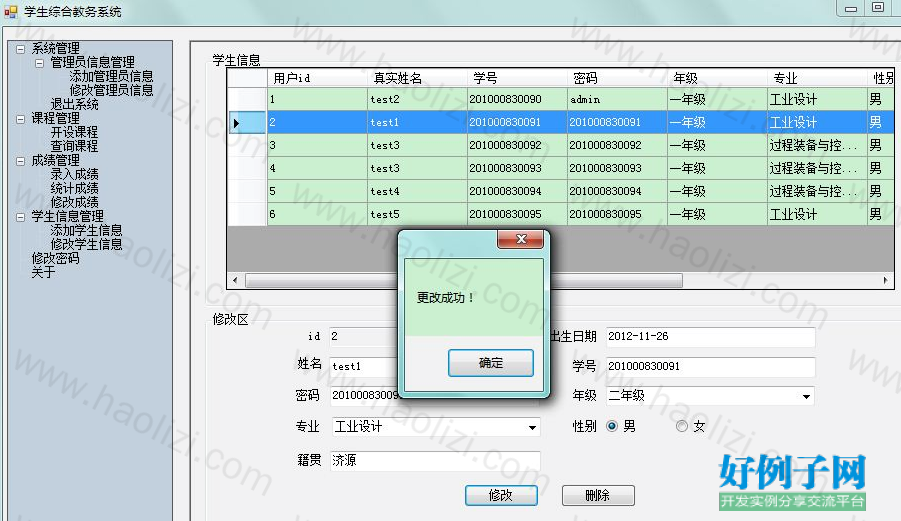Sort by 密码 column header
This screenshot has width=901, height=521.
[617, 78]
